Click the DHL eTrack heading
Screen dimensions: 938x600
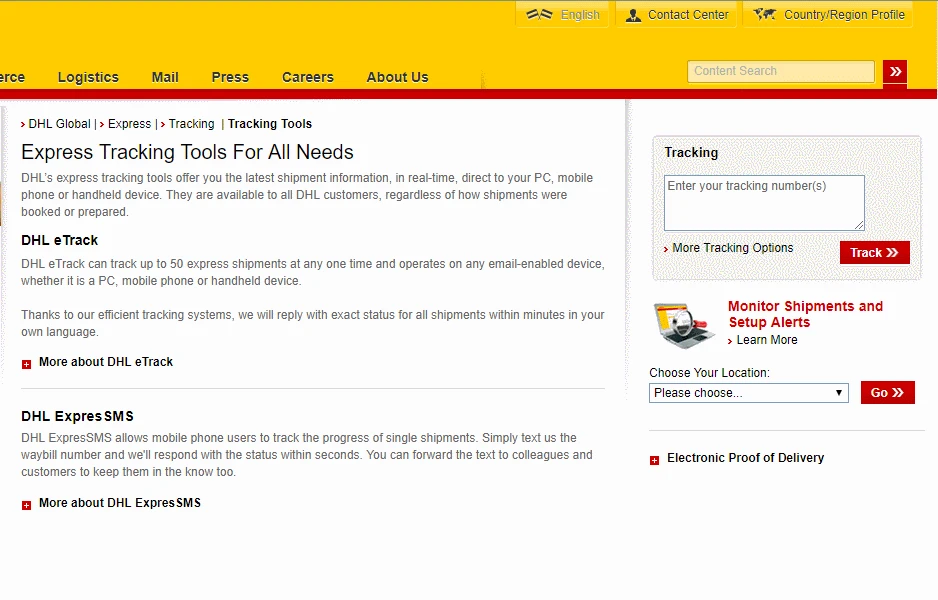click(x=59, y=240)
